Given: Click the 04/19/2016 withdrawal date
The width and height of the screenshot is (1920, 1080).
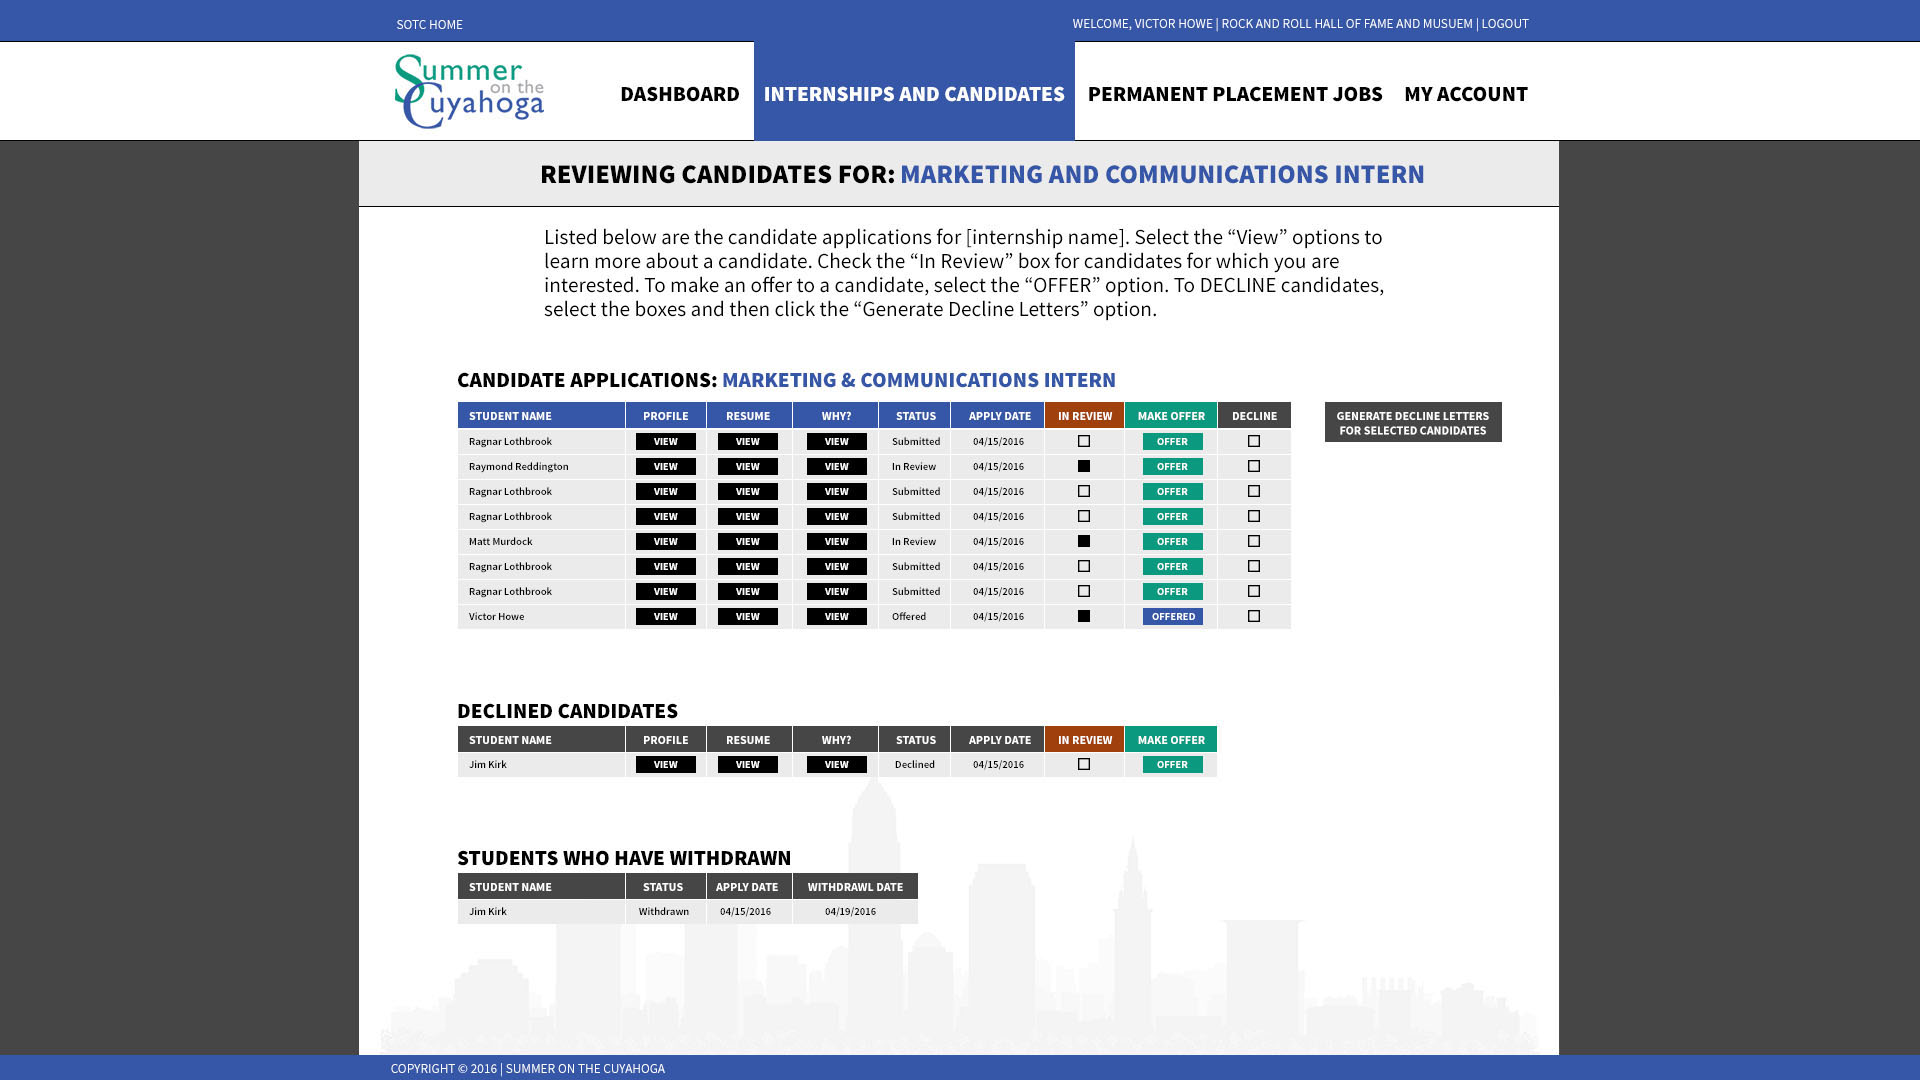Looking at the screenshot, I should tap(850, 911).
